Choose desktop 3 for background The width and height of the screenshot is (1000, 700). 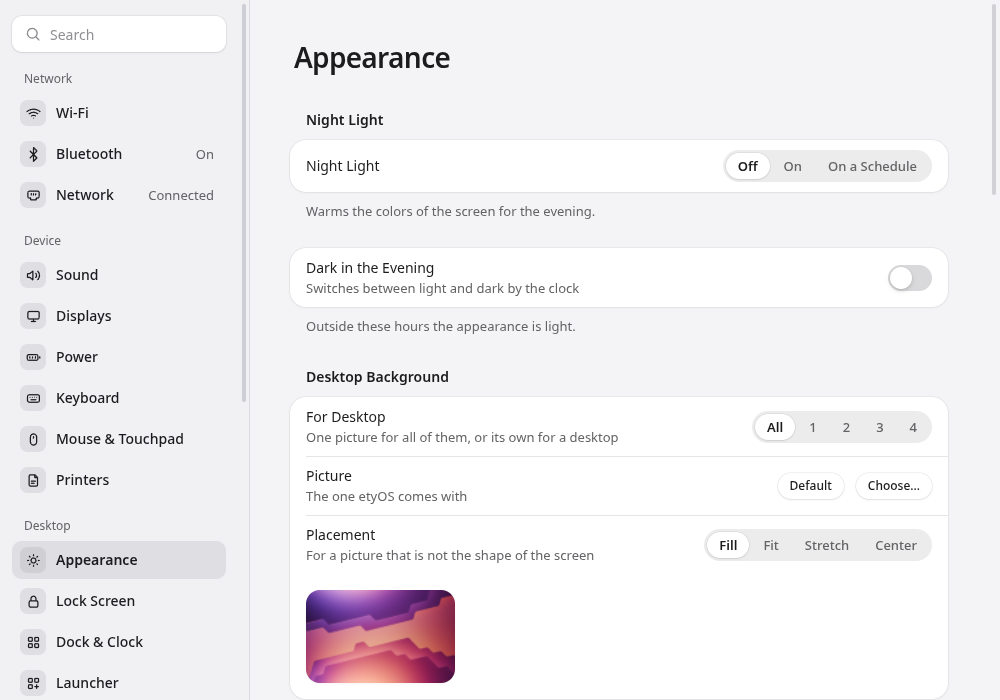tap(879, 427)
